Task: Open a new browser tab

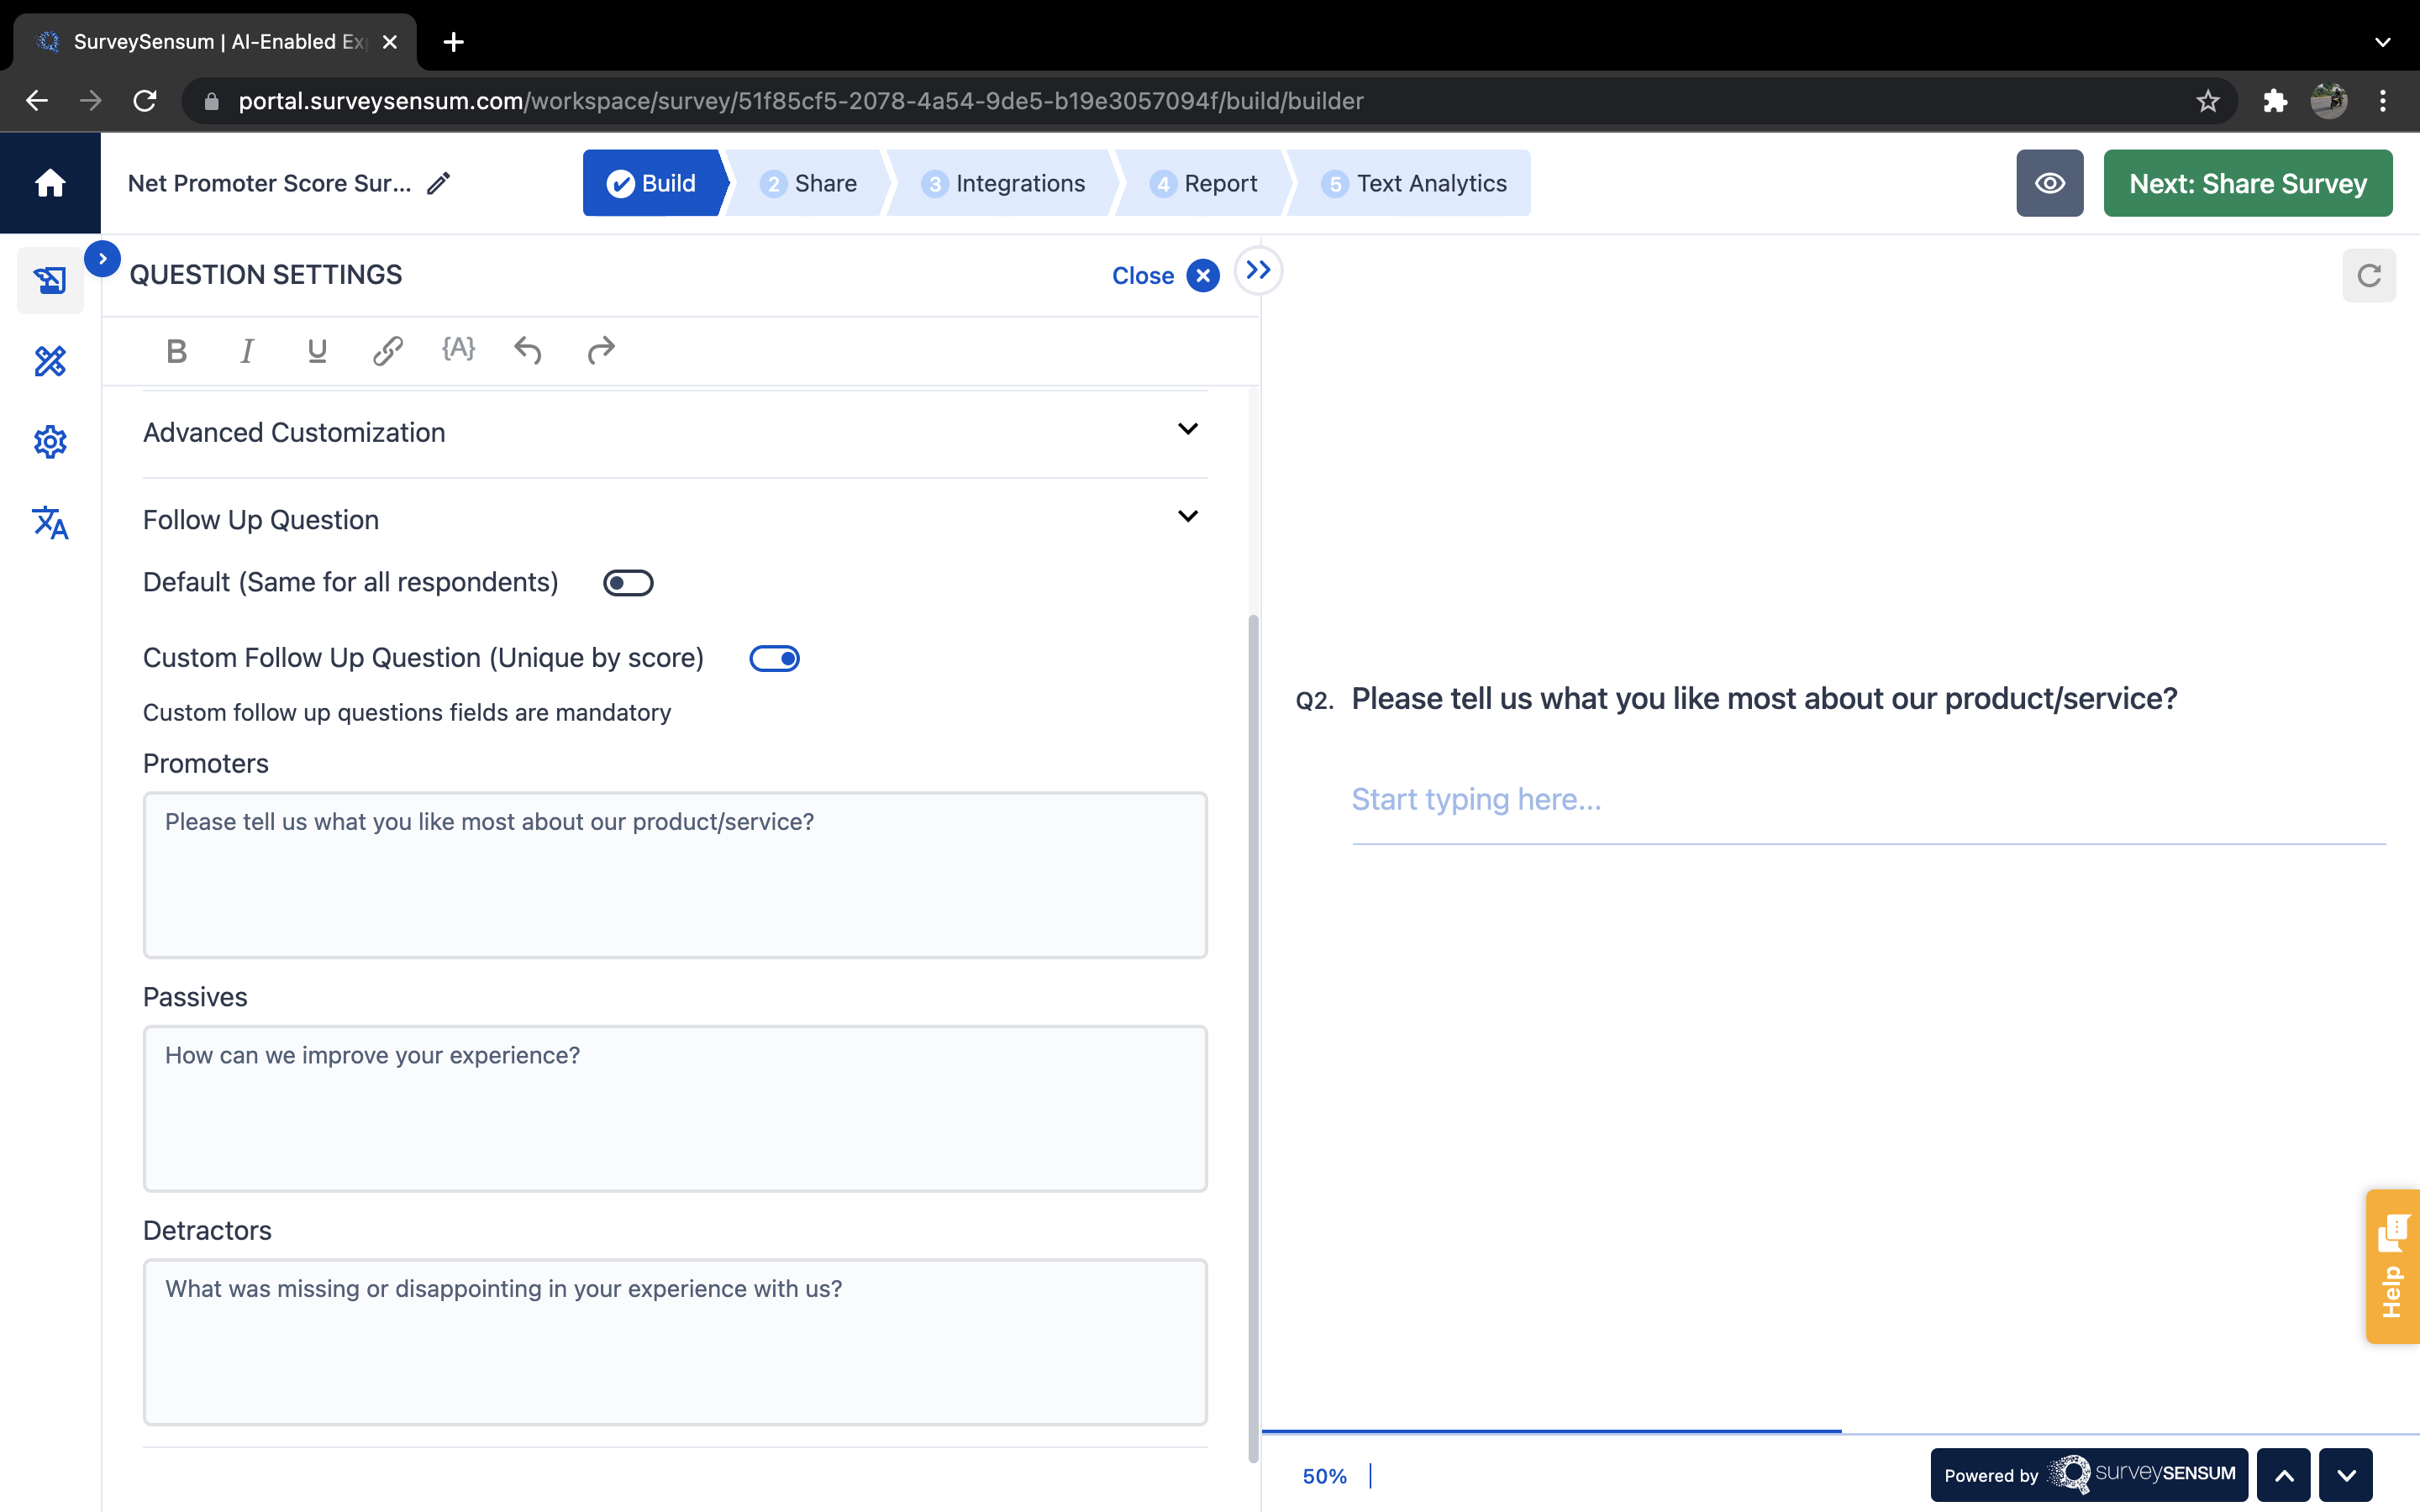Action: (x=453, y=42)
